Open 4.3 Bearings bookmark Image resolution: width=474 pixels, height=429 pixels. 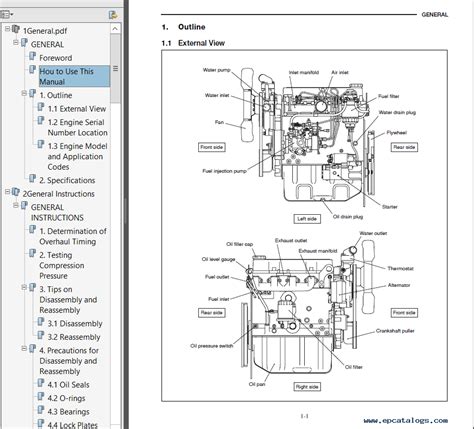(x=68, y=412)
